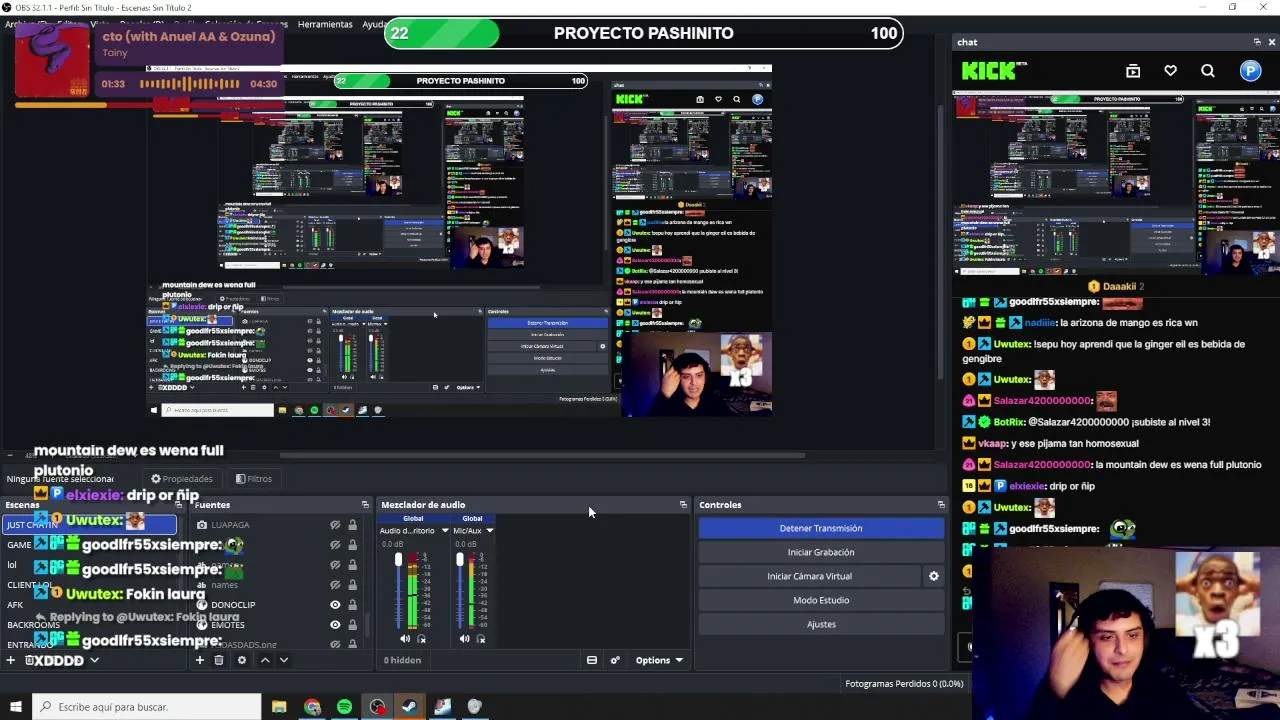
Task: Click OBS Studio taskbar icon
Action: pyautogui.click(x=377, y=707)
